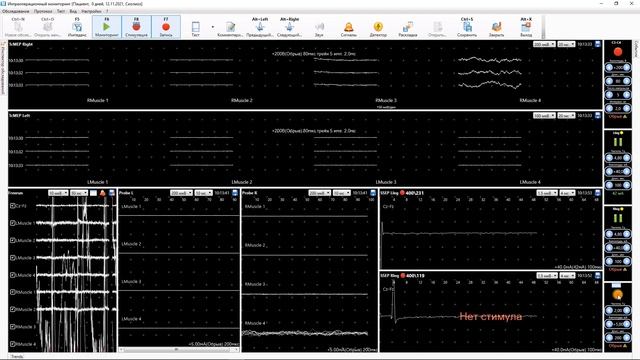Pause the Lleg stimulator green button
640x360 pixels.
click(618, 142)
